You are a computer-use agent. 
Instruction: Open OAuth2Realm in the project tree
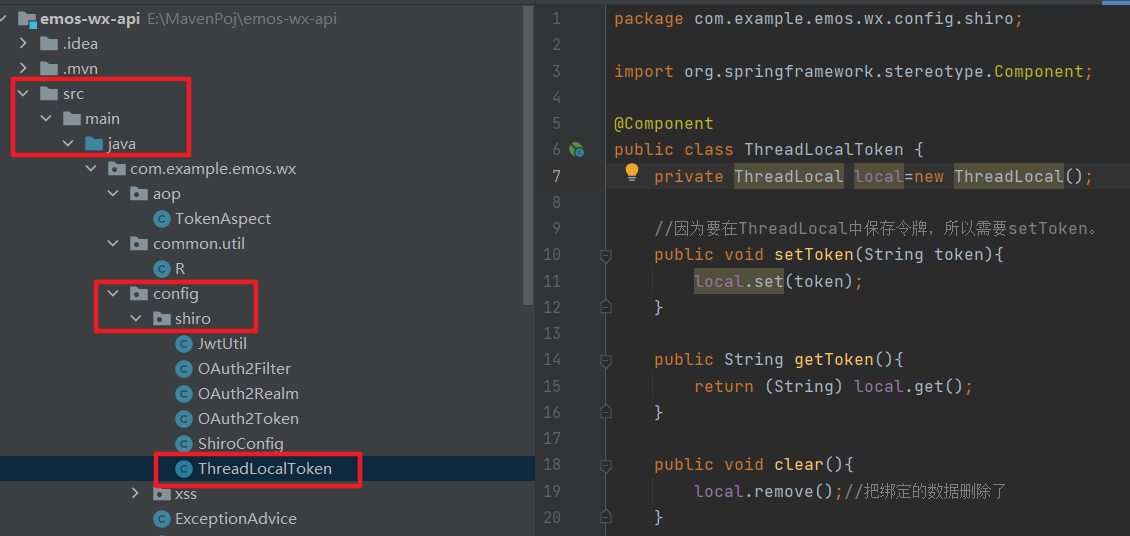pos(248,394)
